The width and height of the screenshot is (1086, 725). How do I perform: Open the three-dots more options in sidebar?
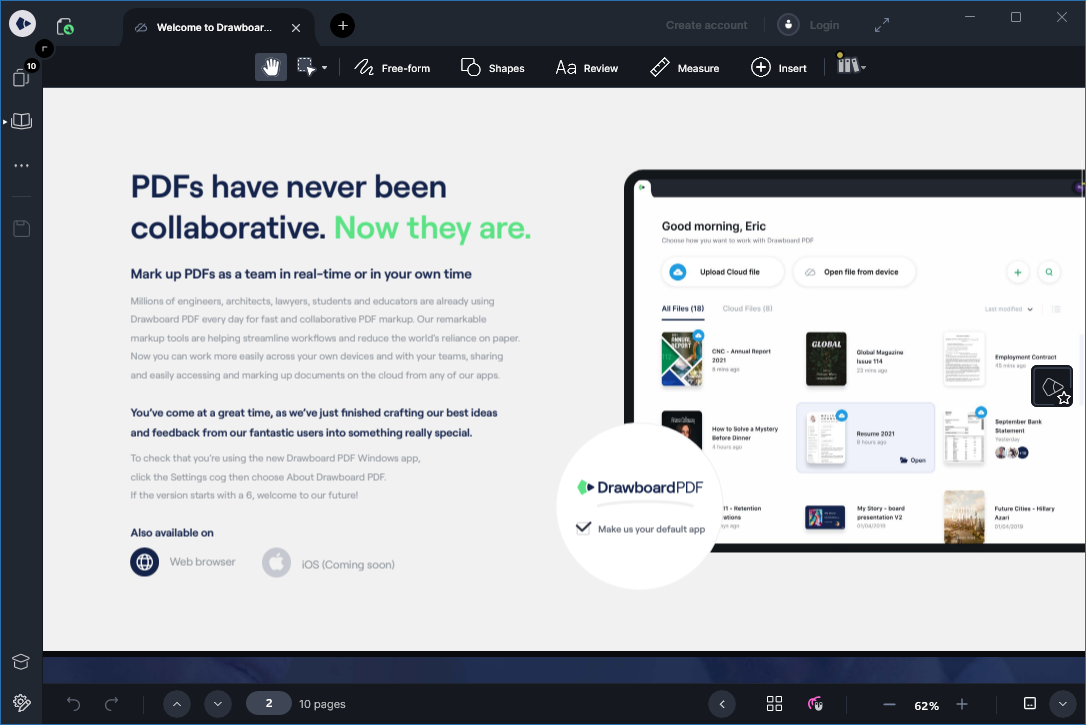click(21, 165)
